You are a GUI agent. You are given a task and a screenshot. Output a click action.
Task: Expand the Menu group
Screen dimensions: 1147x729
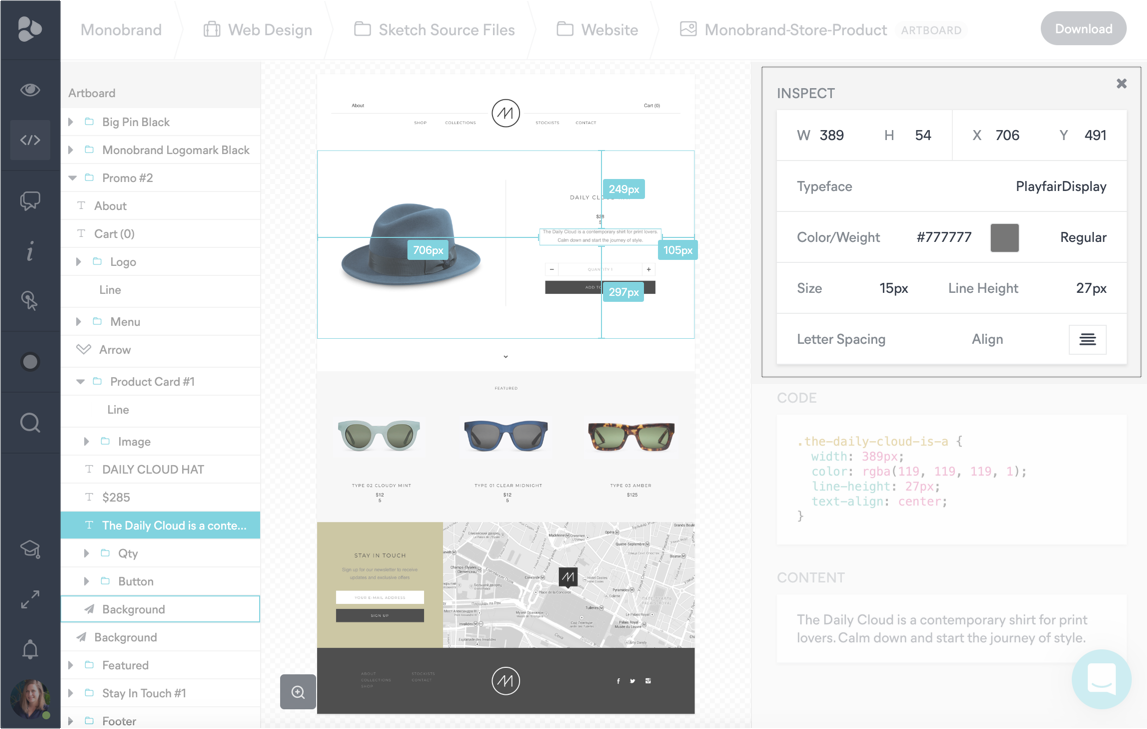79,322
